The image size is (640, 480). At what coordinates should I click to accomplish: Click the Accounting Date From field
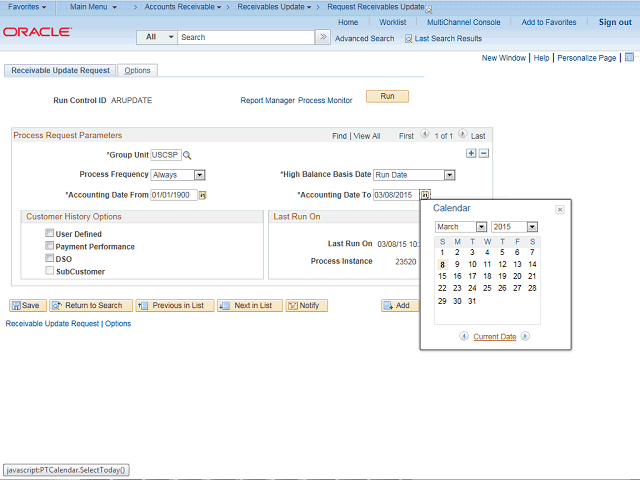(174, 195)
